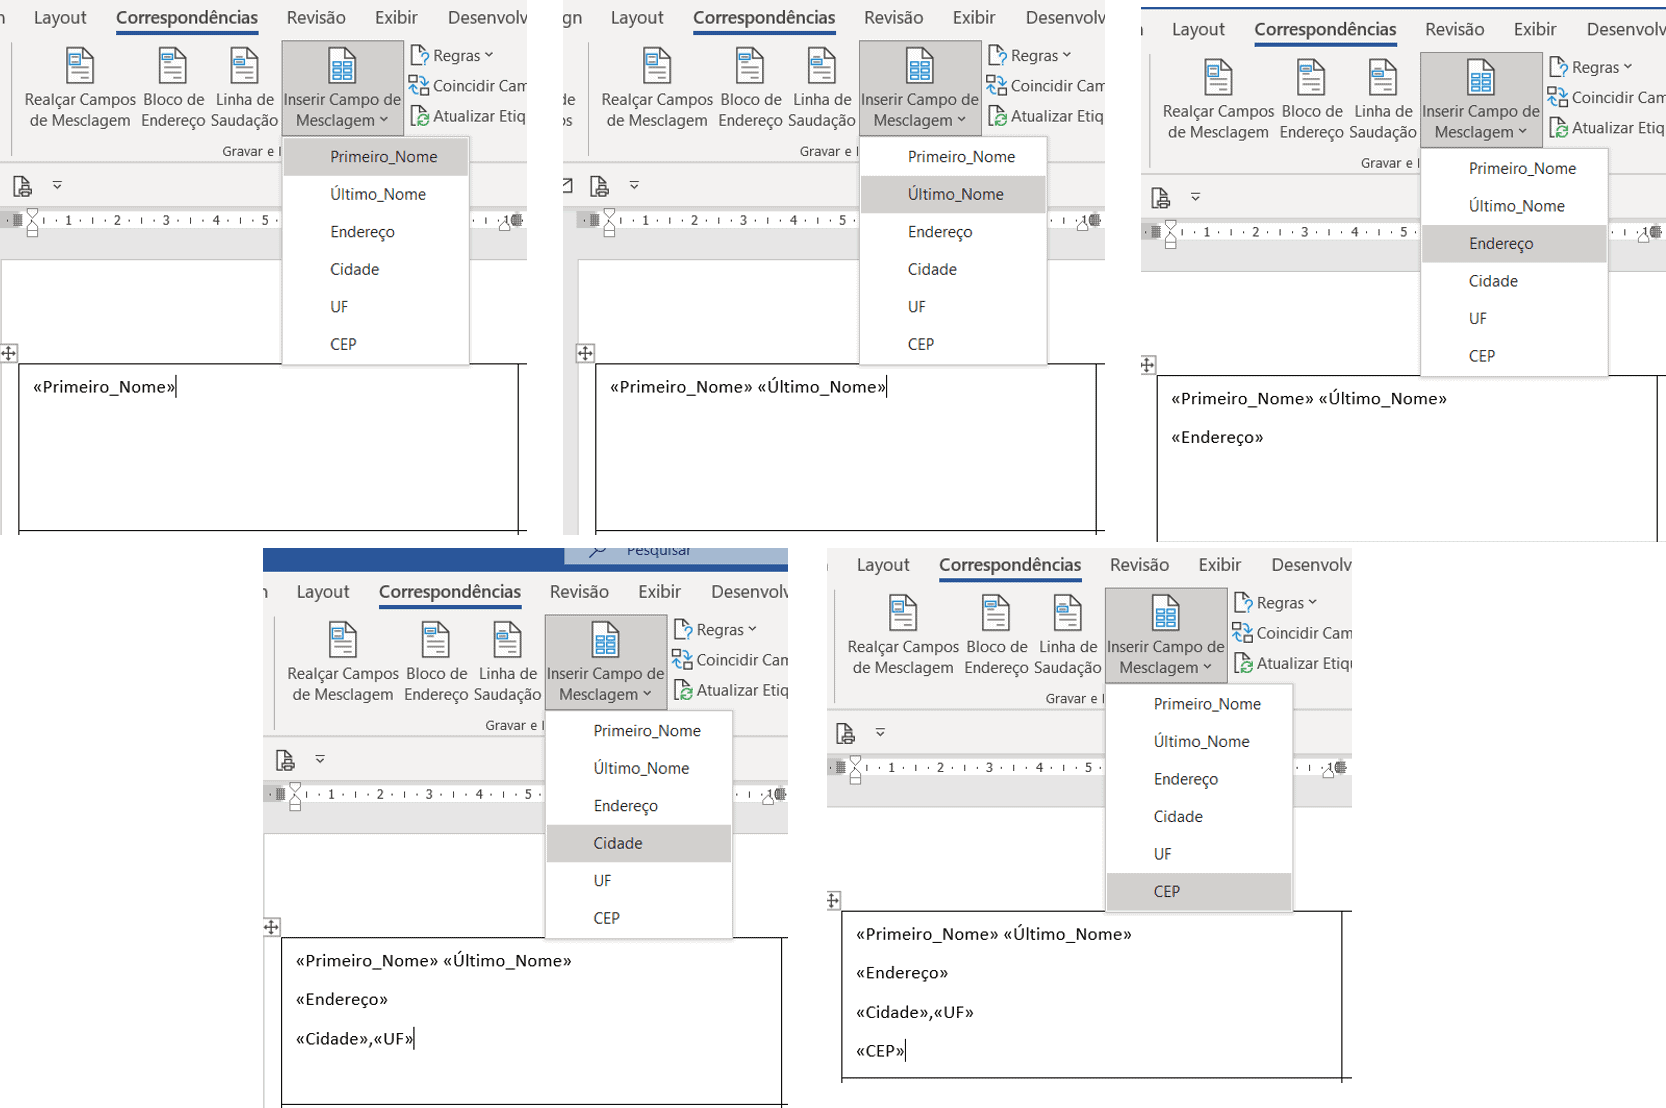Select the highlighted Último_Nome menu entry
The image size is (1666, 1108).
tap(953, 194)
